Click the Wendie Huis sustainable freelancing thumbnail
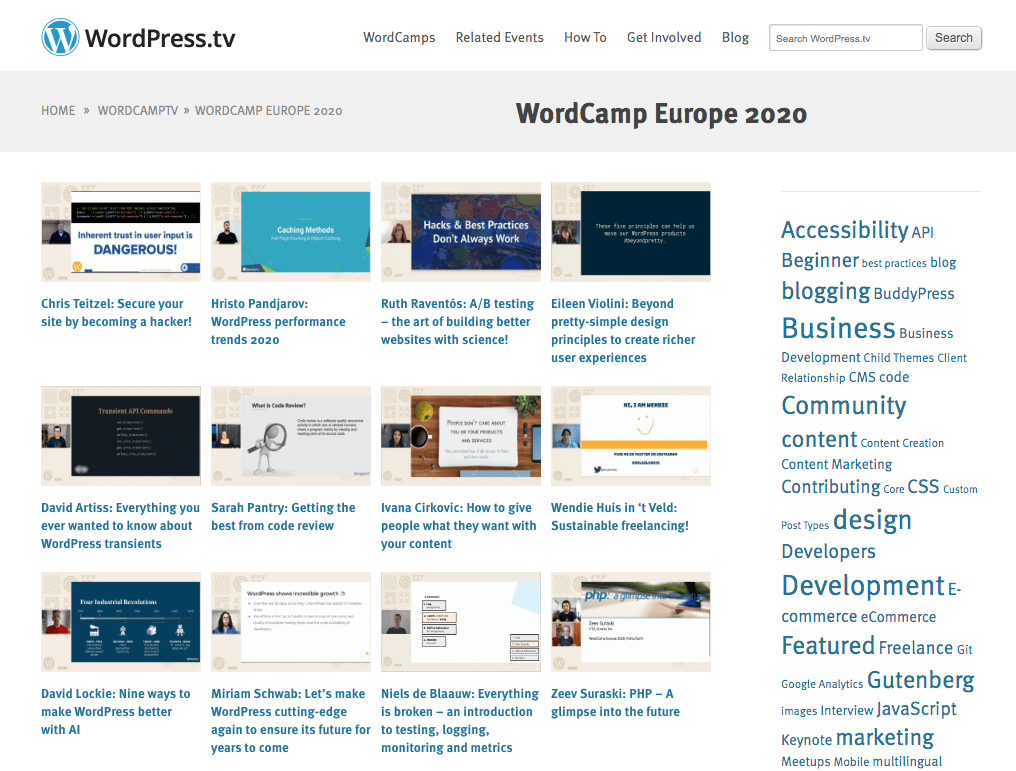The width and height of the screenshot is (1016, 771). pyautogui.click(x=630, y=435)
